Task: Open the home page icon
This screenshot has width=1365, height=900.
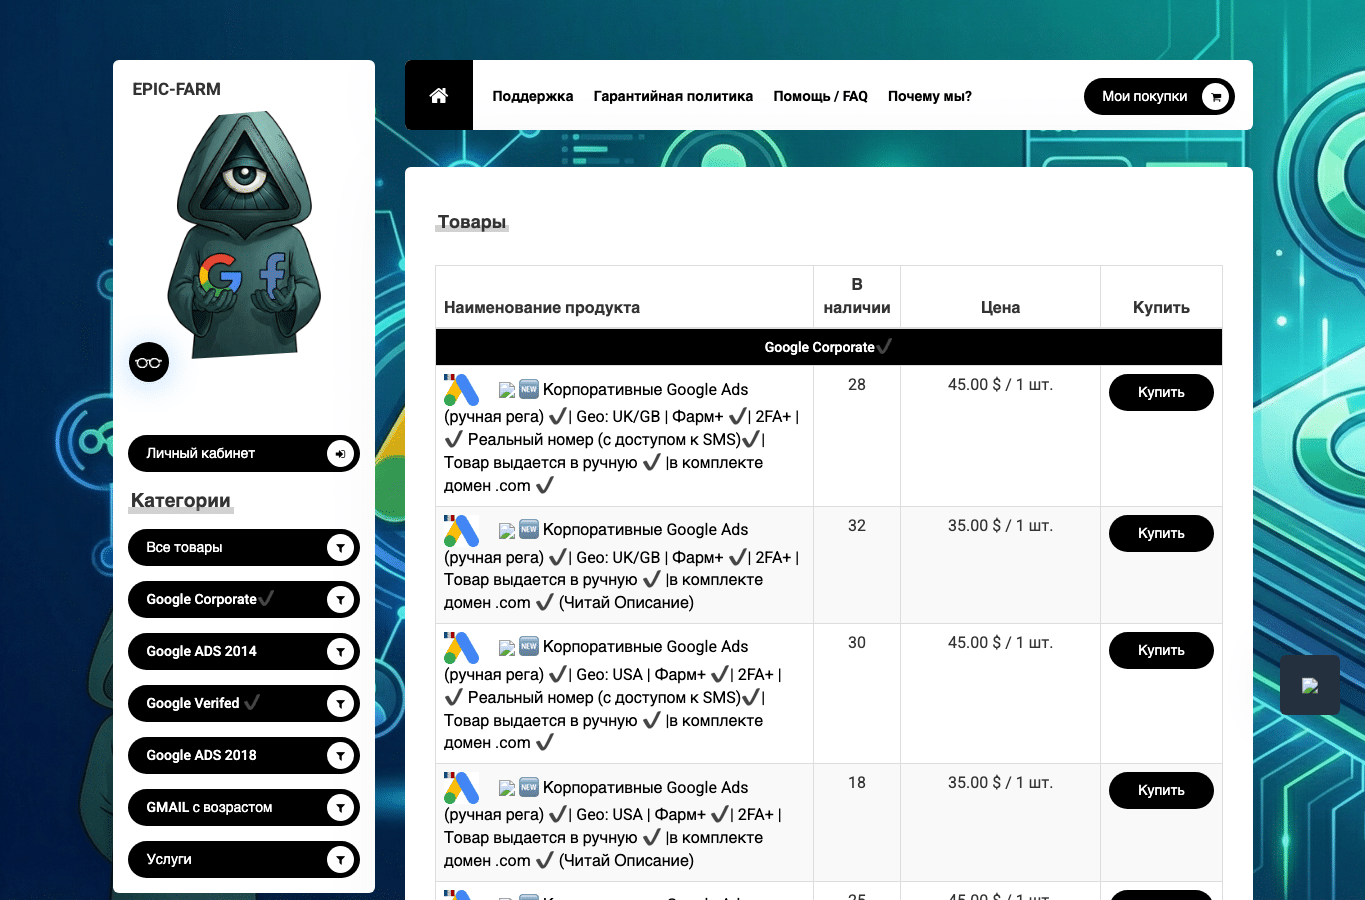Action: [438, 95]
